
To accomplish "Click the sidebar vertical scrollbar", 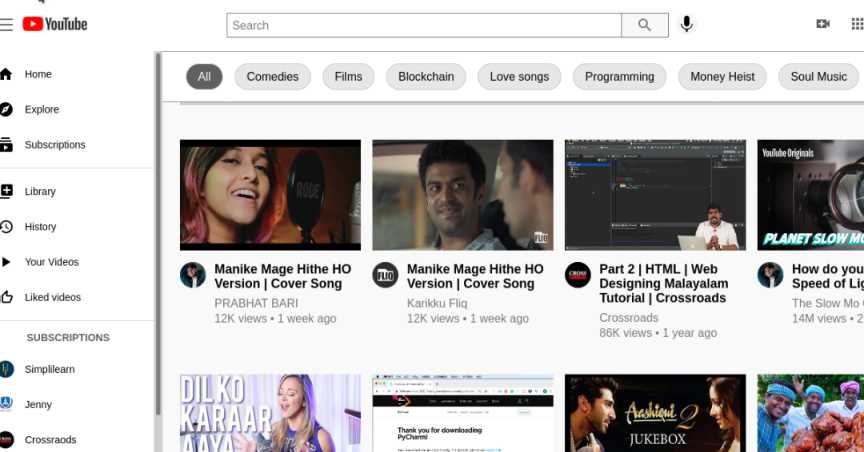I will [158, 234].
